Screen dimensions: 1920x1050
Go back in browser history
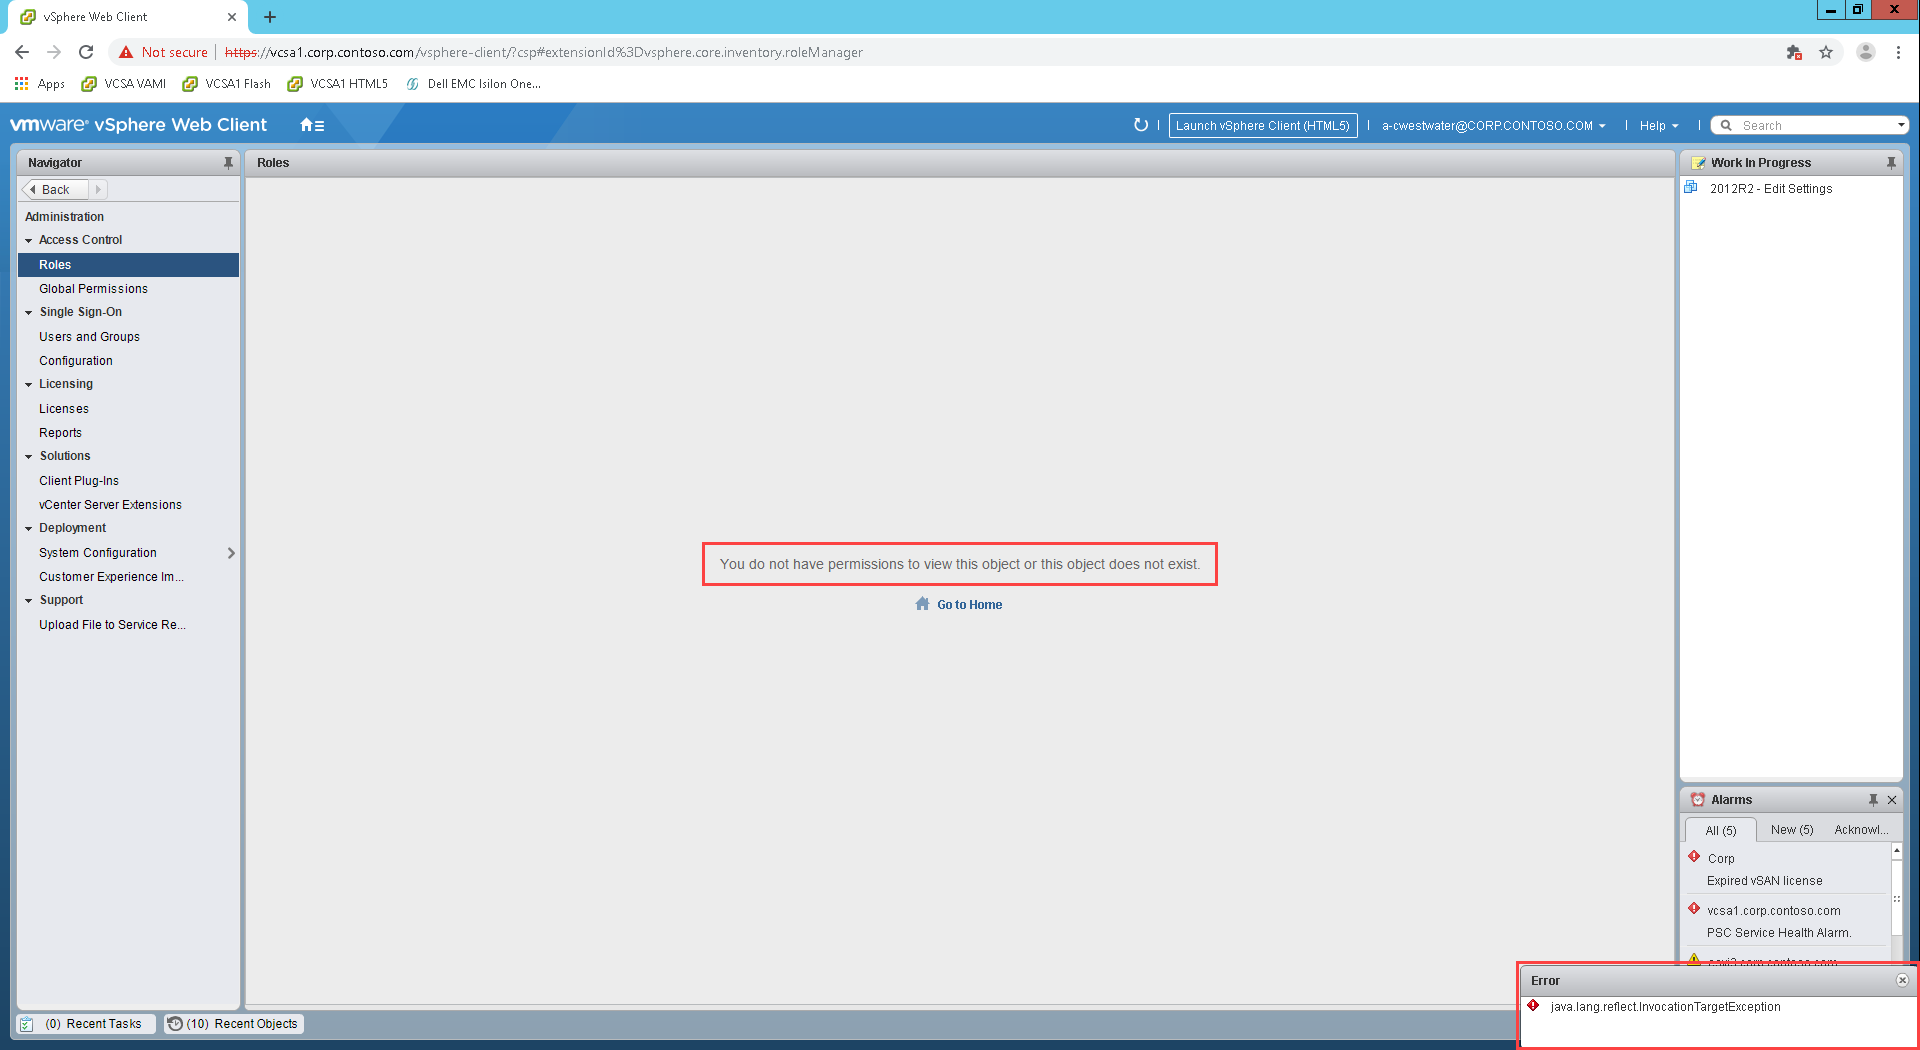pyautogui.click(x=22, y=52)
